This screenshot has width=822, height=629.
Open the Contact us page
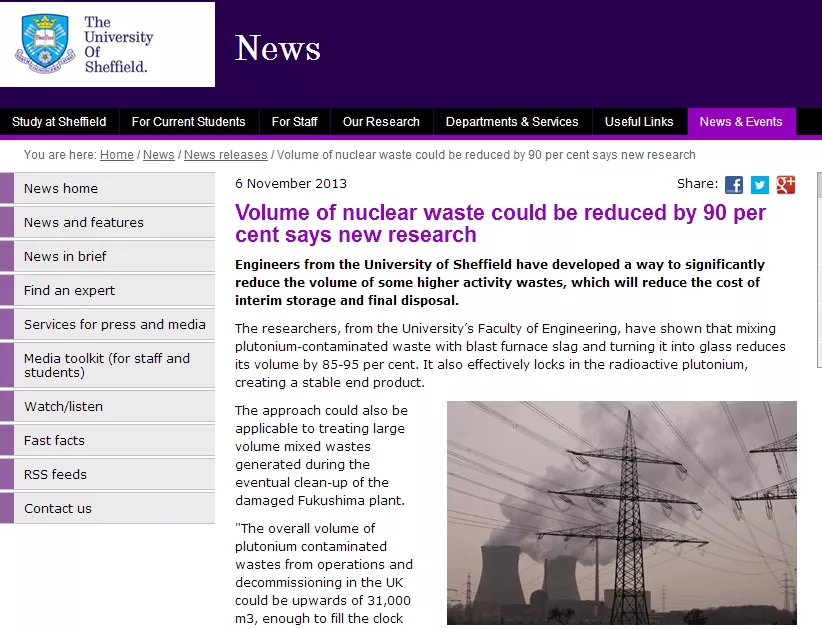point(107,508)
